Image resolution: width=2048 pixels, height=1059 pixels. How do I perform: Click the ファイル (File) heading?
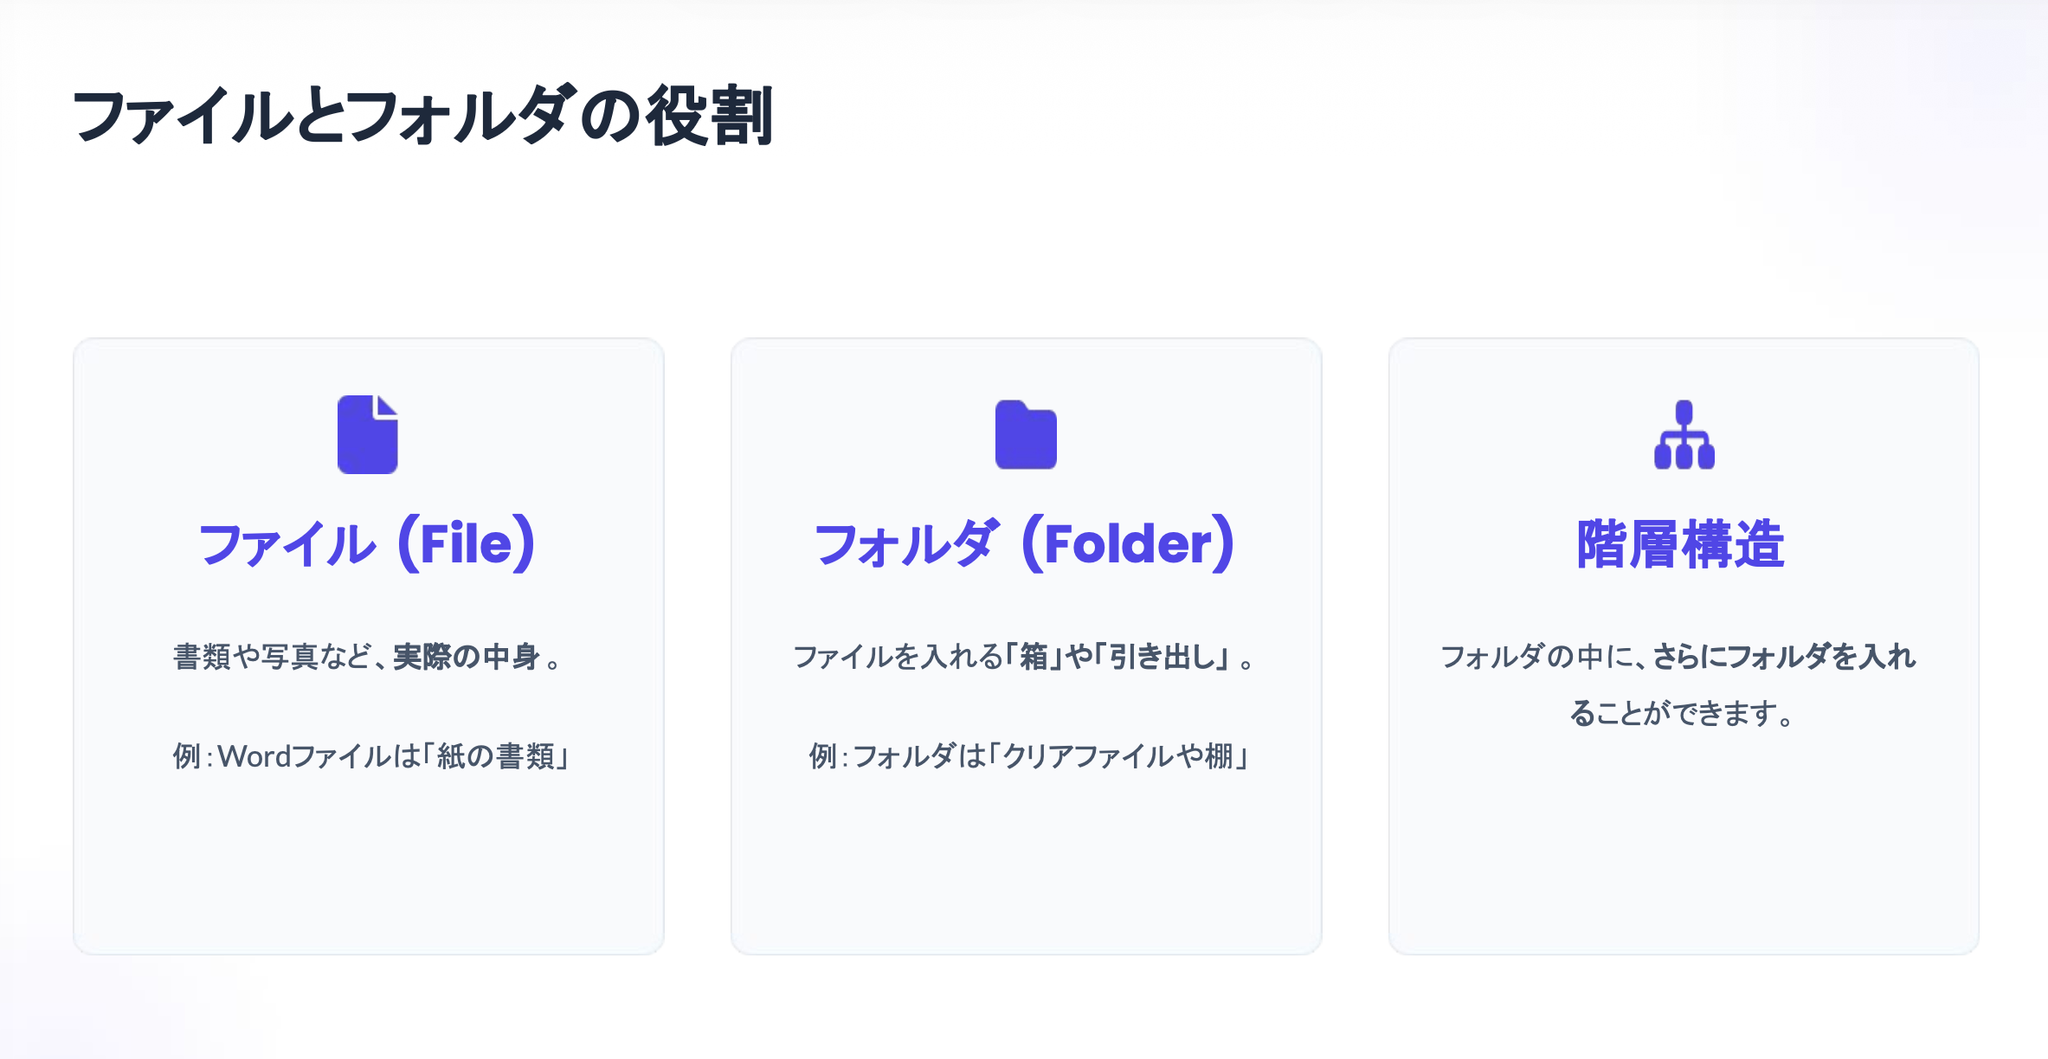coord(367,545)
